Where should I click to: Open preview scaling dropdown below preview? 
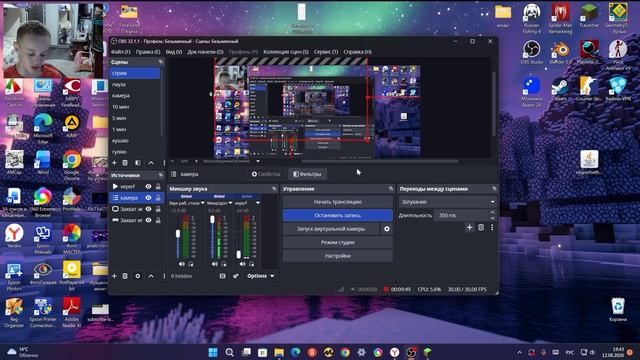coord(258,161)
